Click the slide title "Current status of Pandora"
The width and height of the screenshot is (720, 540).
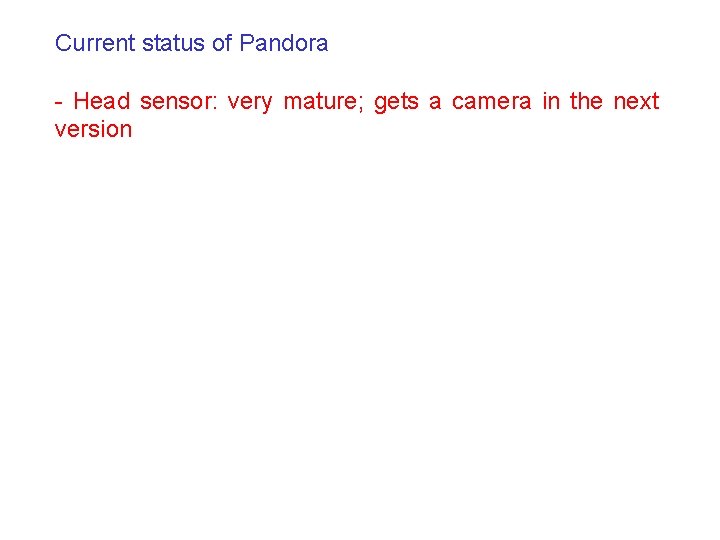click(x=191, y=44)
